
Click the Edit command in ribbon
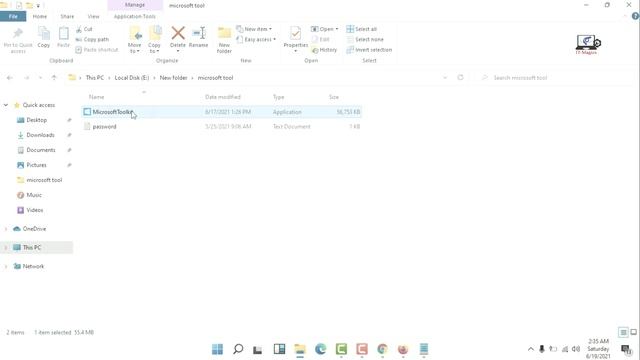(x=321, y=40)
